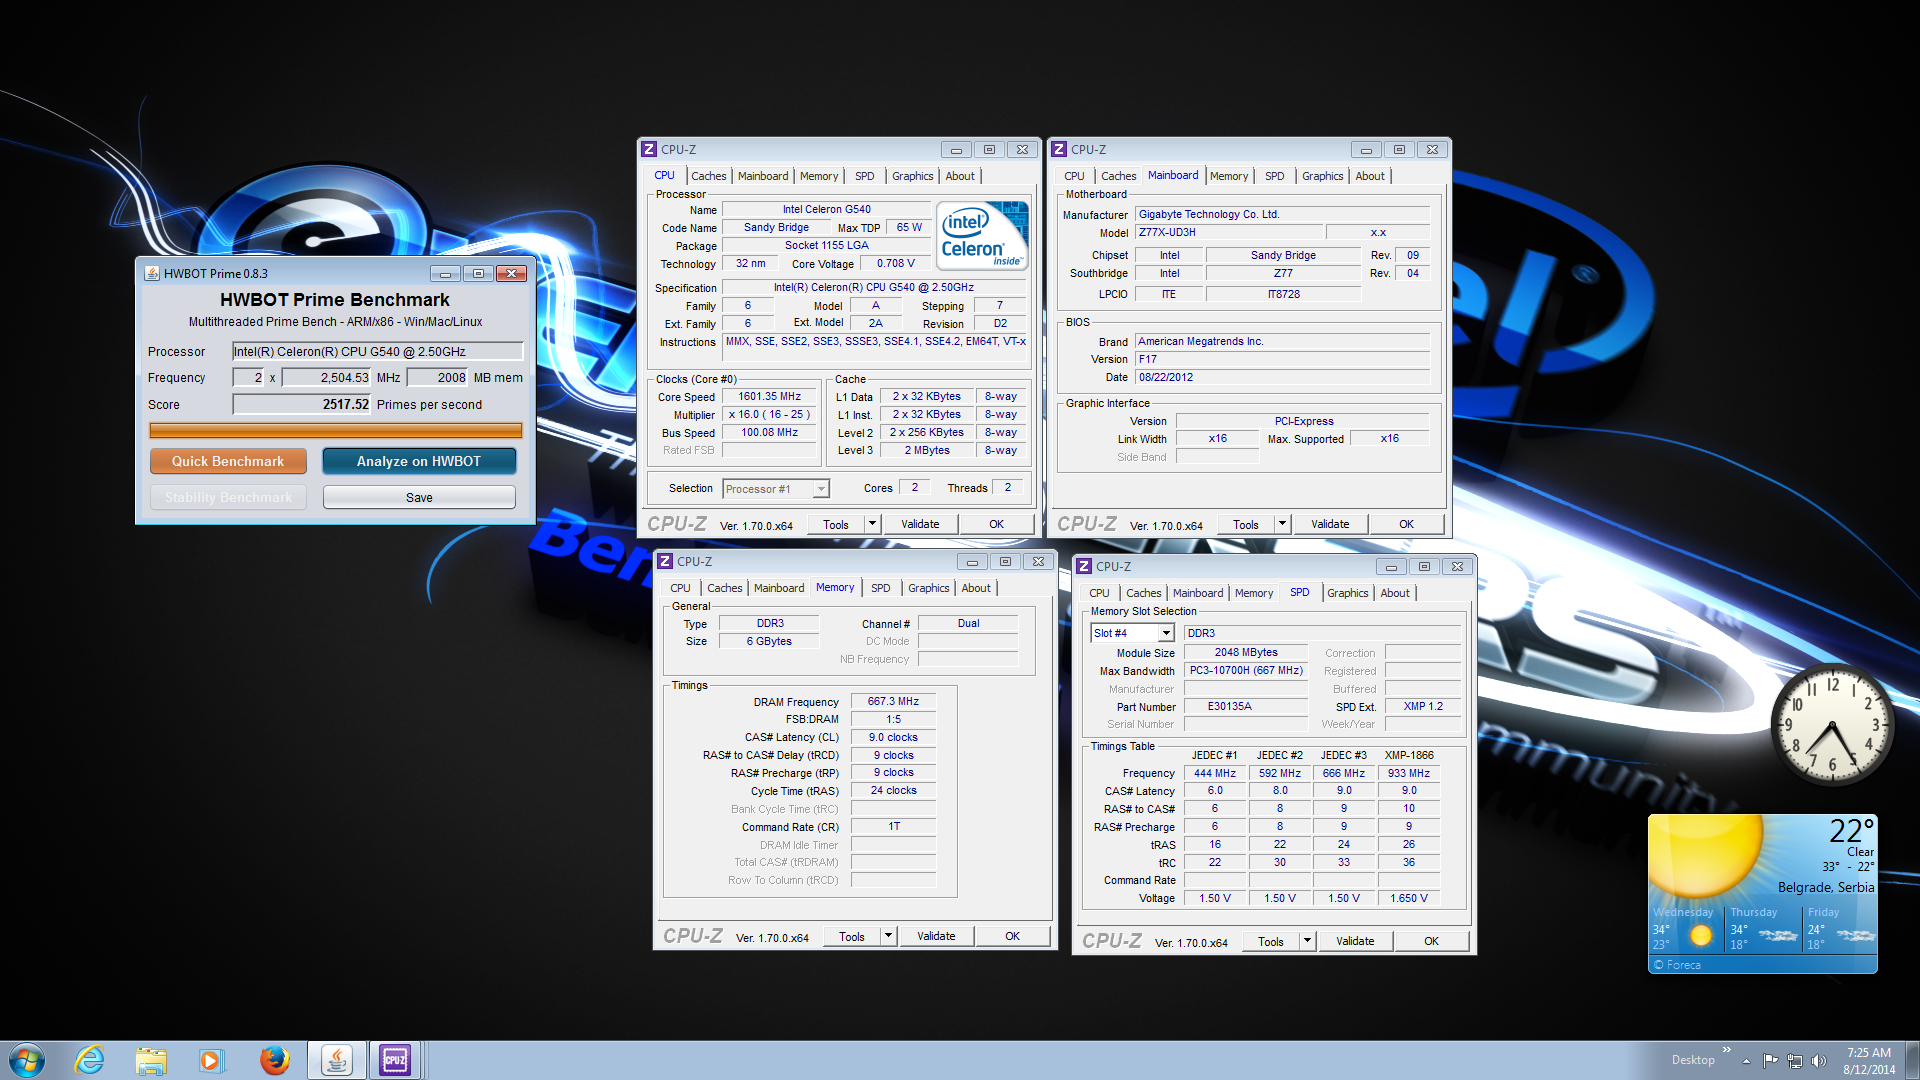Save the HWBOT Prime result
The height and width of the screenshot is (1080, 1920).
click(419, 497)
